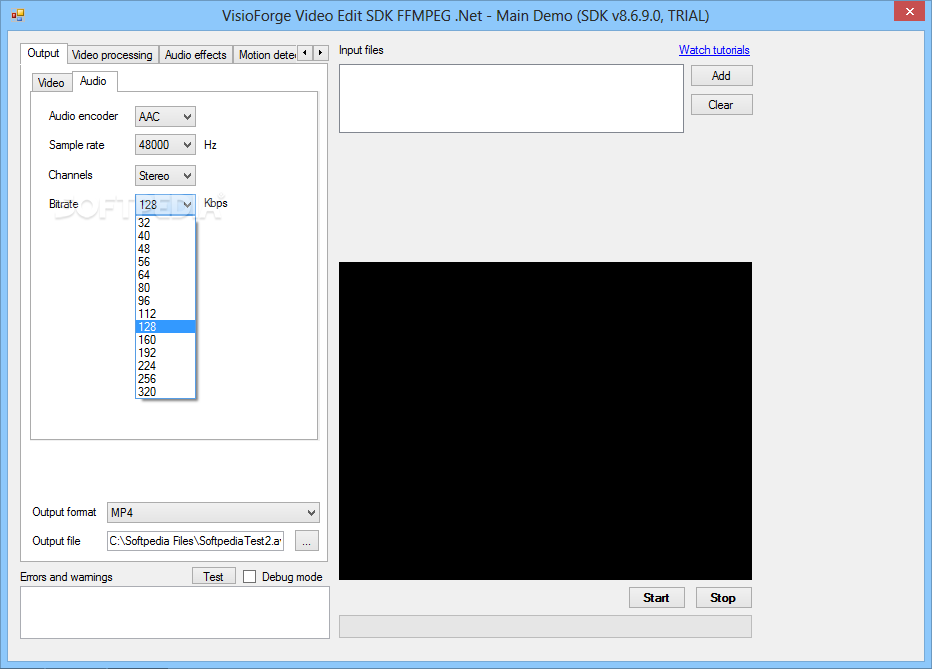Click the progress bar below Start

[x=545, y=627]
